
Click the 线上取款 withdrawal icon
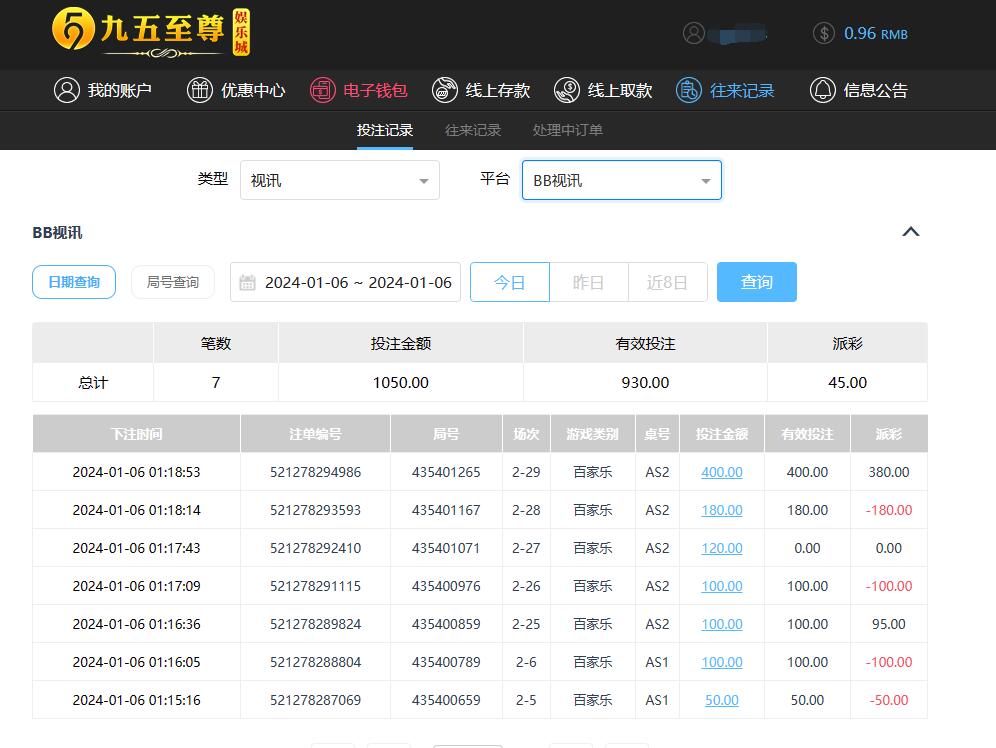[x=567, y=90]
